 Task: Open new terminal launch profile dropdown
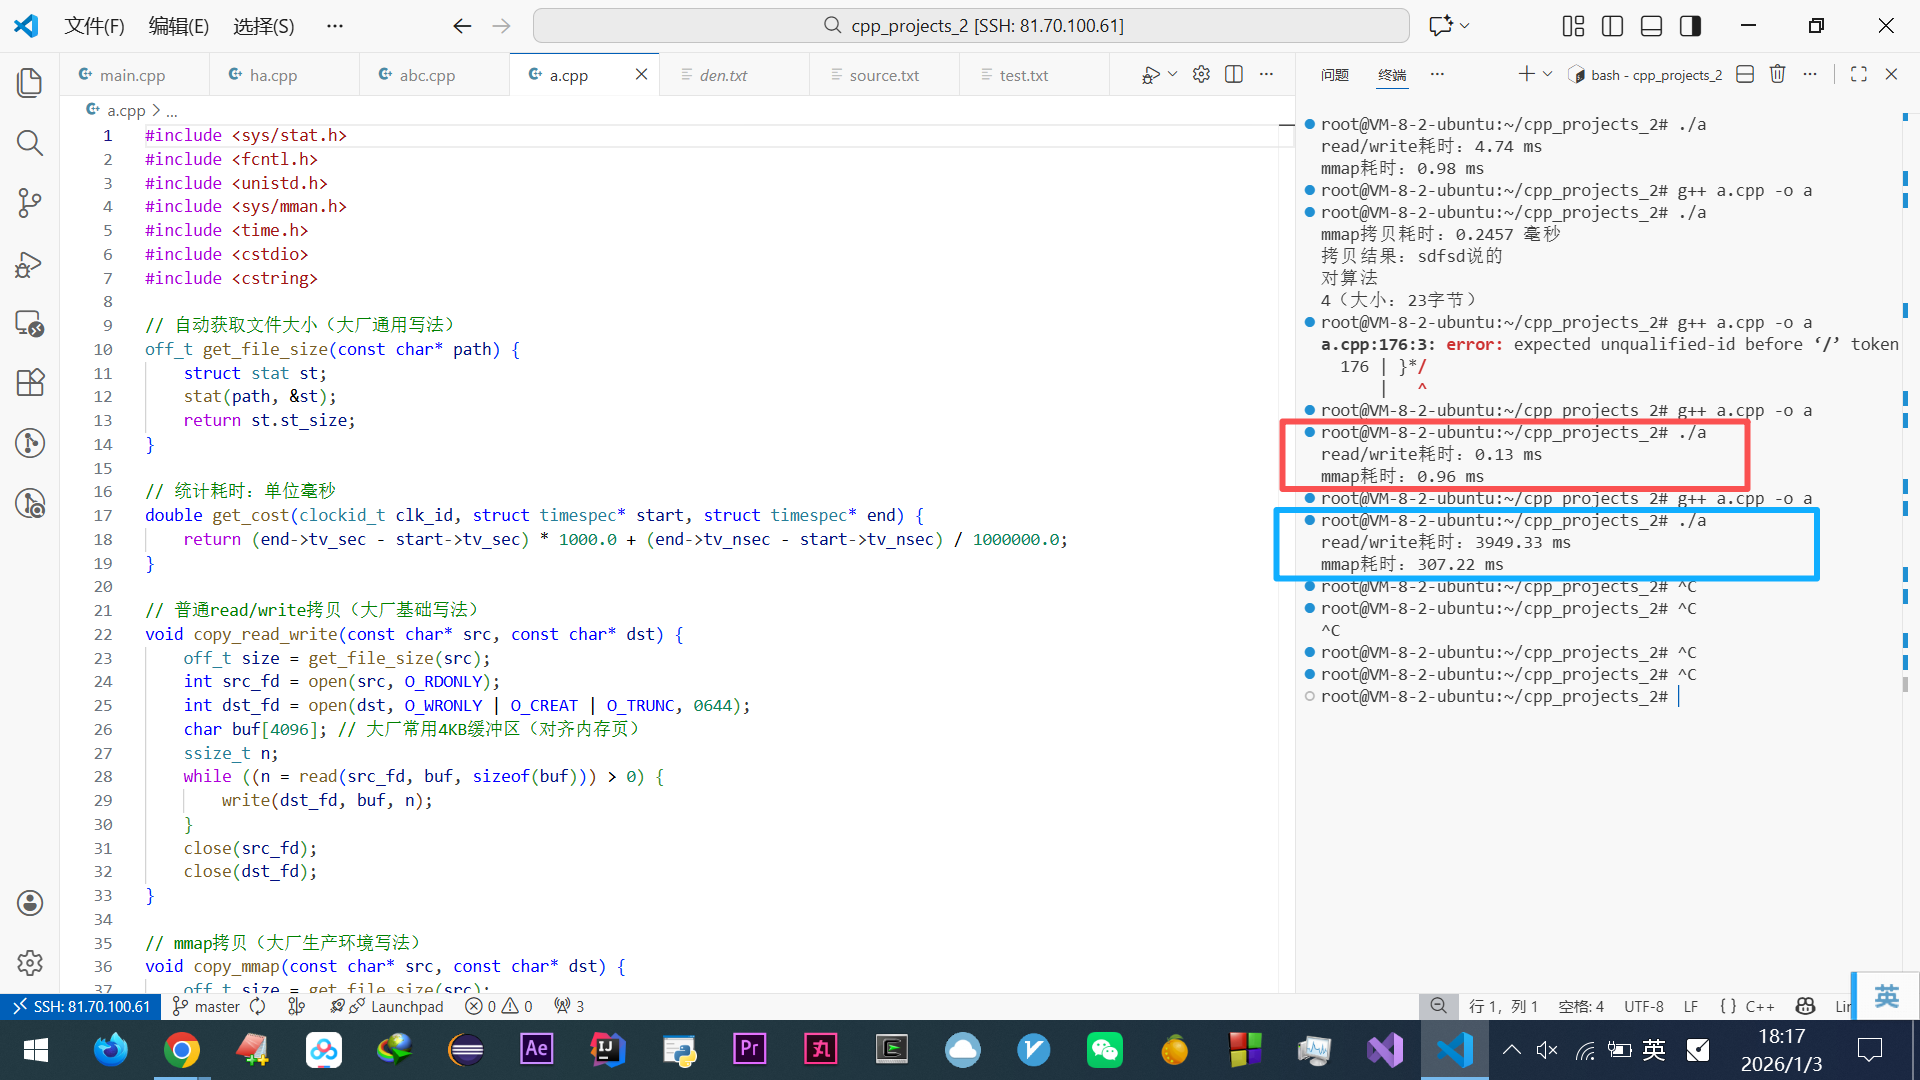(x=1548, y=75)
